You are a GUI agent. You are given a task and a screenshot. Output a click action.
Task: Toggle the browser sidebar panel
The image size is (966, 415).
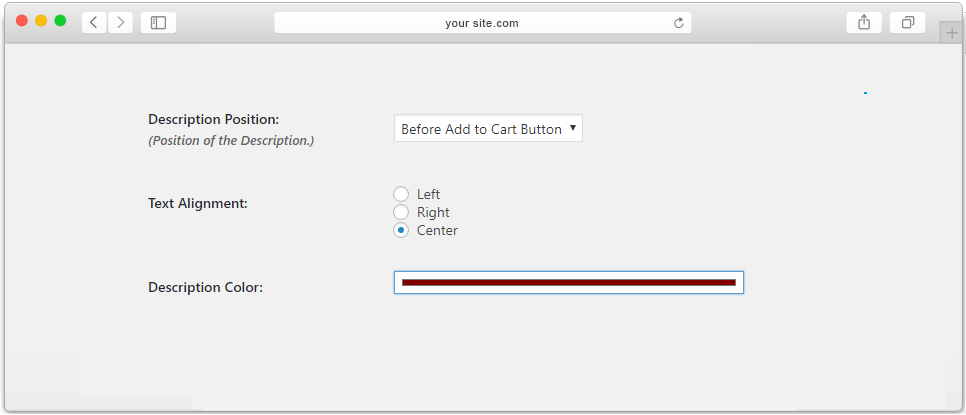[x=158, y=23]
